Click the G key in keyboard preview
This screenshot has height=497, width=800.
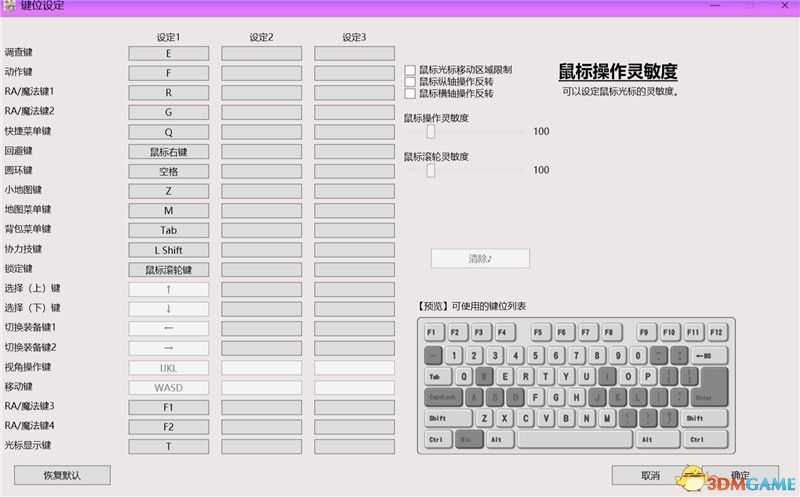pyautogui.click(x=556, y=397)
